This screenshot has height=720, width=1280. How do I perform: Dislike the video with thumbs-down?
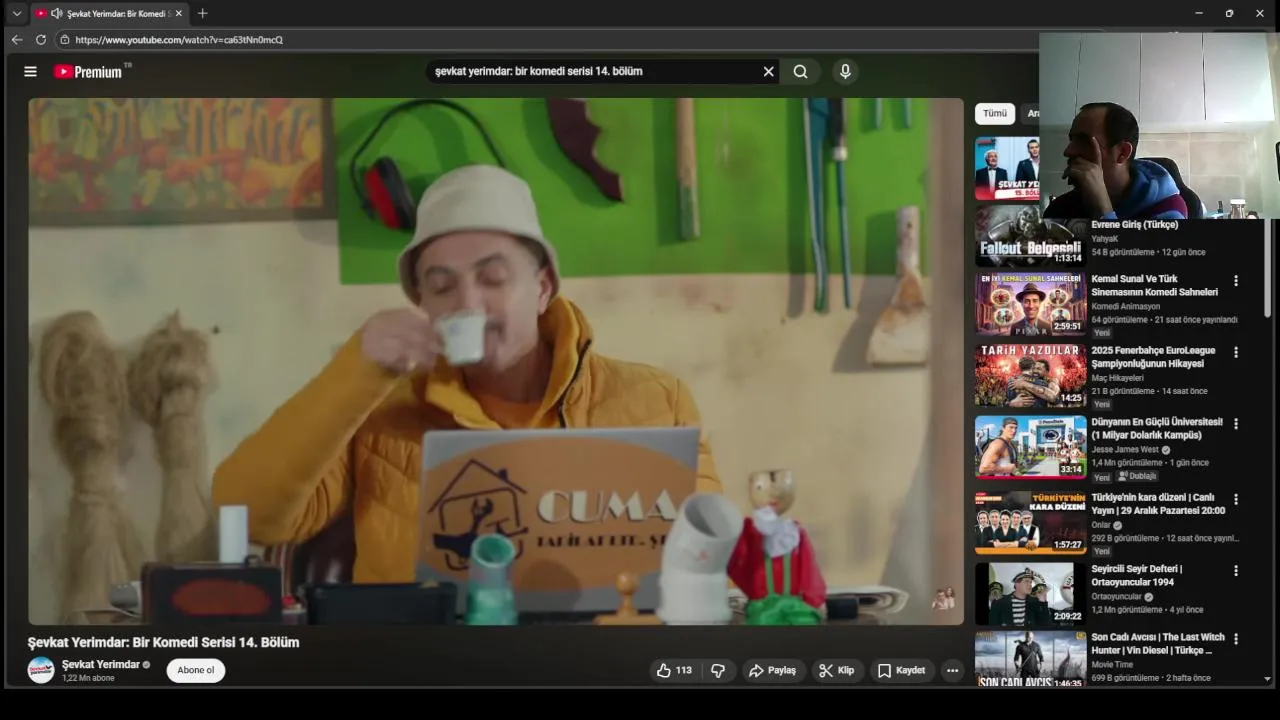tap(718, 670)
